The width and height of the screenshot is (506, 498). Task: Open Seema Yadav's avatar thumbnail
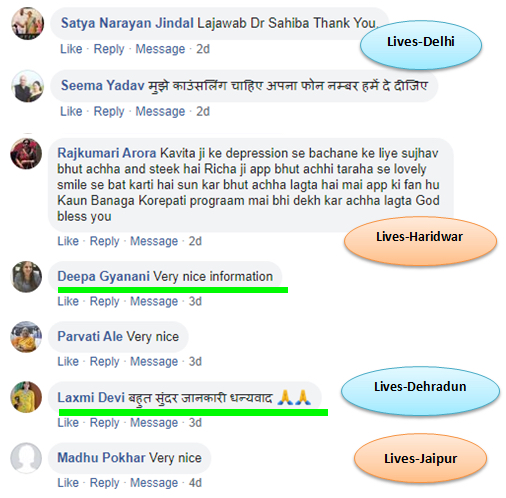[x=28, y=86]
